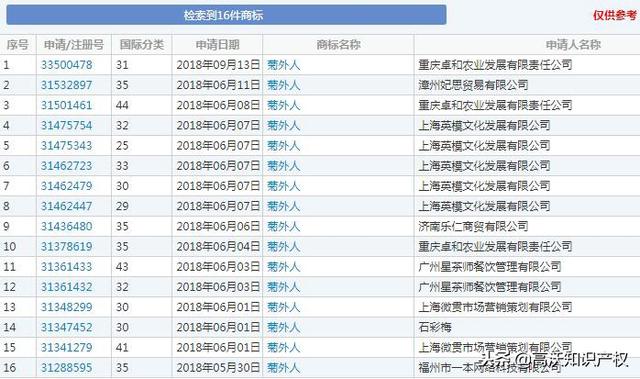Screen dimensions: 640x379
Task: Open registration number 31378619 link
Action: coord(67,246)
